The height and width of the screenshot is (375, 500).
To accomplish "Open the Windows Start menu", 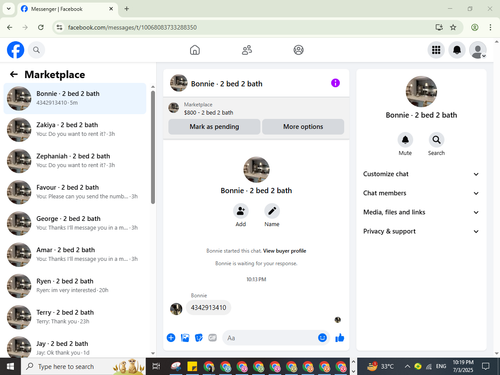I will pyautogui.click(x=10, y=366).
